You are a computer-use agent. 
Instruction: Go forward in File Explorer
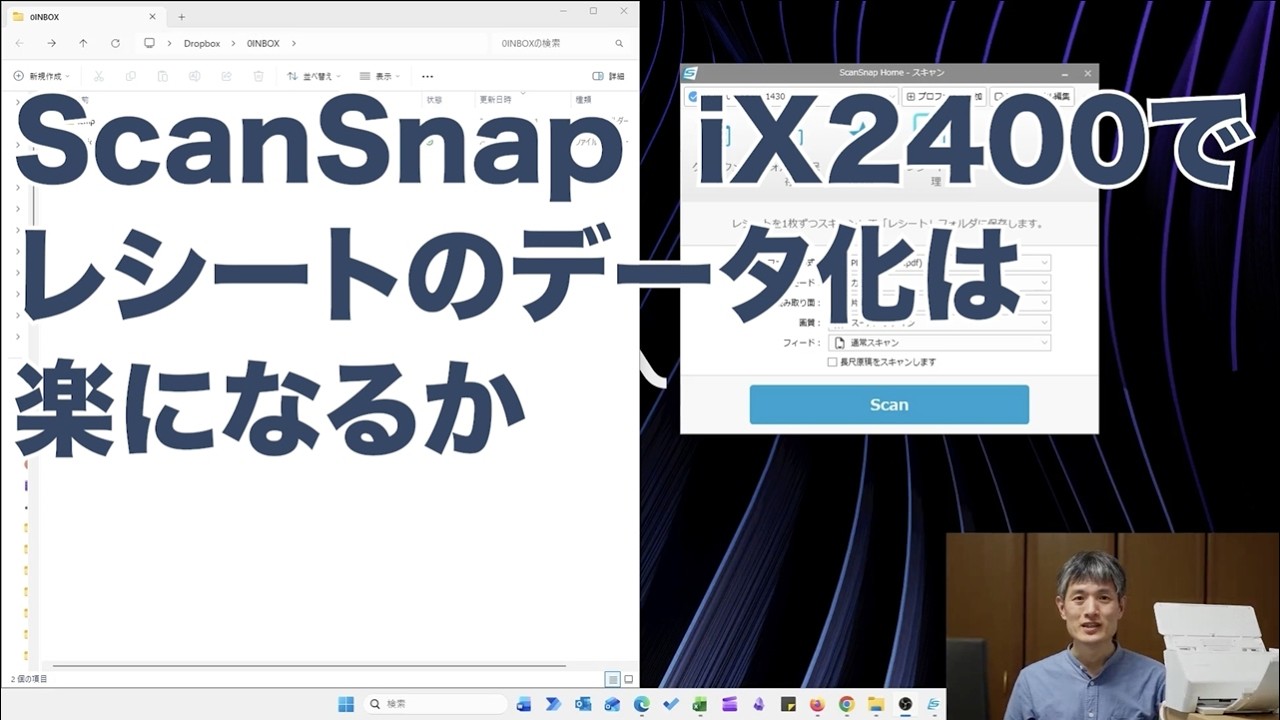click(52, 43)
